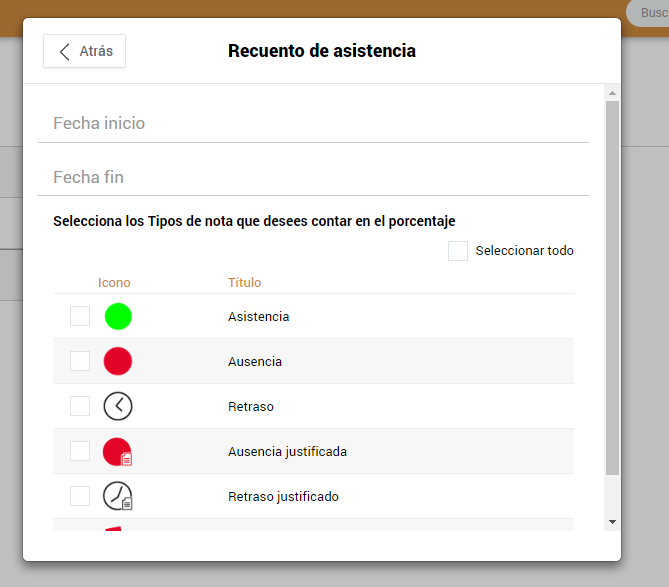Click the Título column header
Screen dimensions: 669x587
(x=244, y=282)
